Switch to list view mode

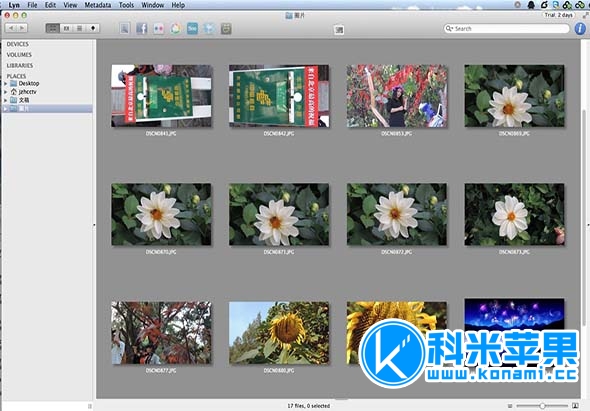(x=79, y=28)
